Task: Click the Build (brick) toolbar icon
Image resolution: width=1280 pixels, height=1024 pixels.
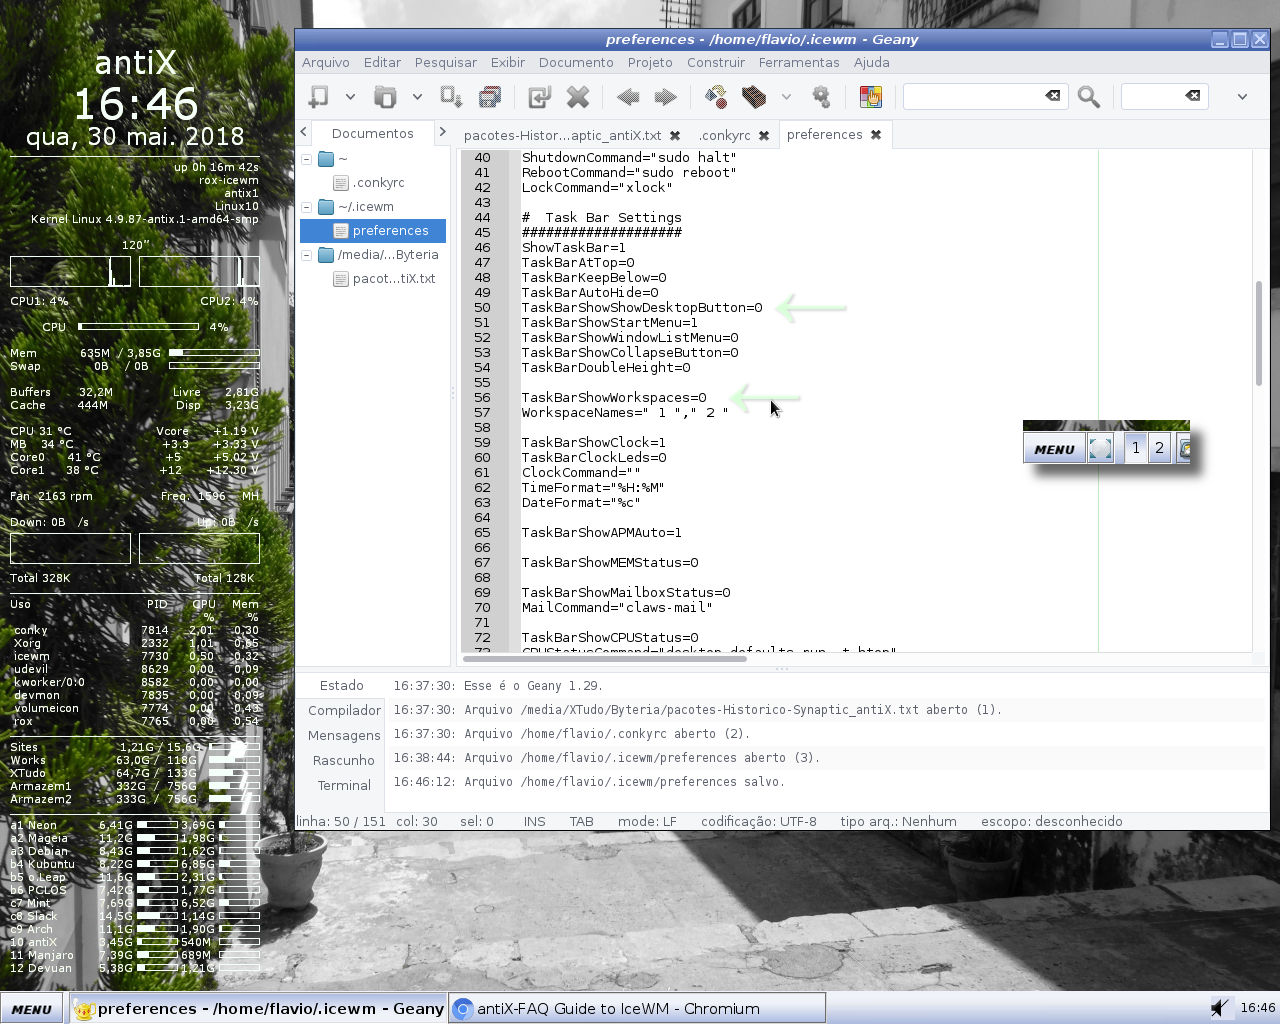Action: pos(754,97)
